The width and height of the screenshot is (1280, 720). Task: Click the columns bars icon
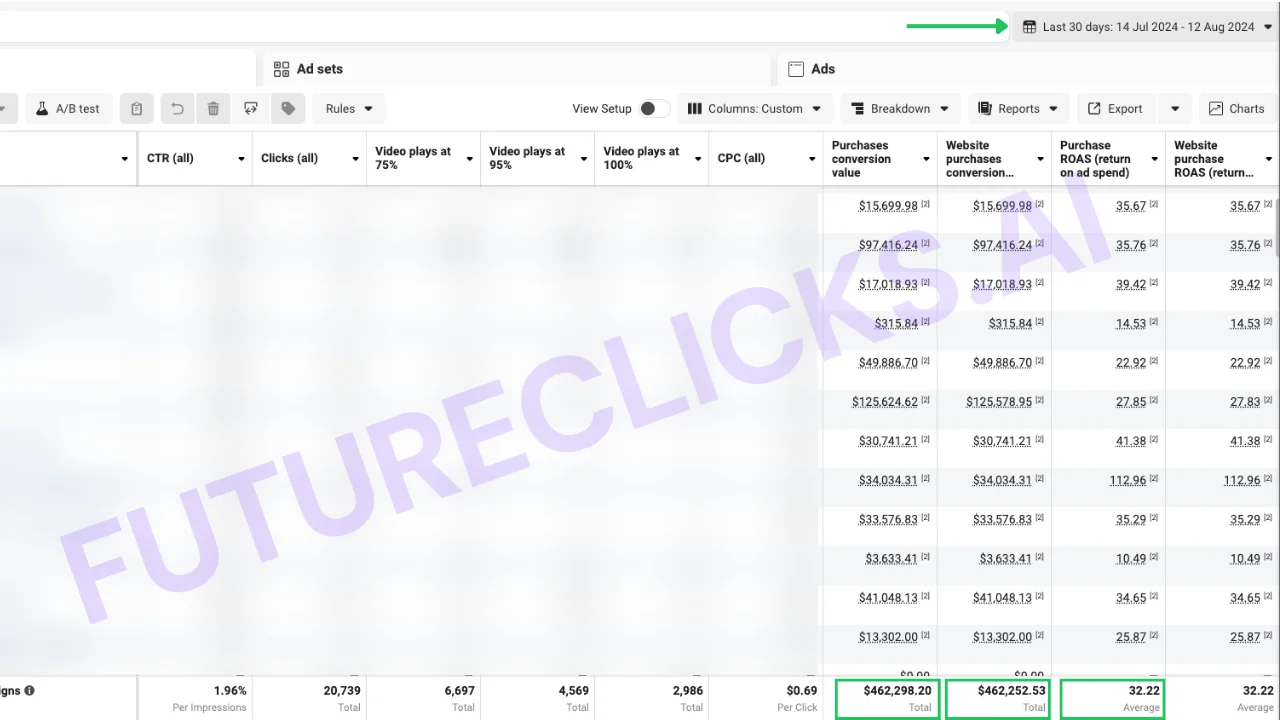click(695, 108)
